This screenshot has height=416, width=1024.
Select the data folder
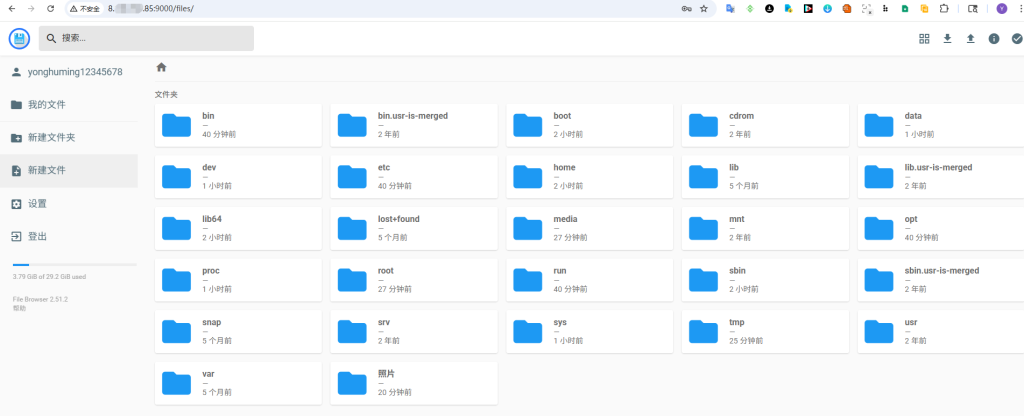pos(940,125)
